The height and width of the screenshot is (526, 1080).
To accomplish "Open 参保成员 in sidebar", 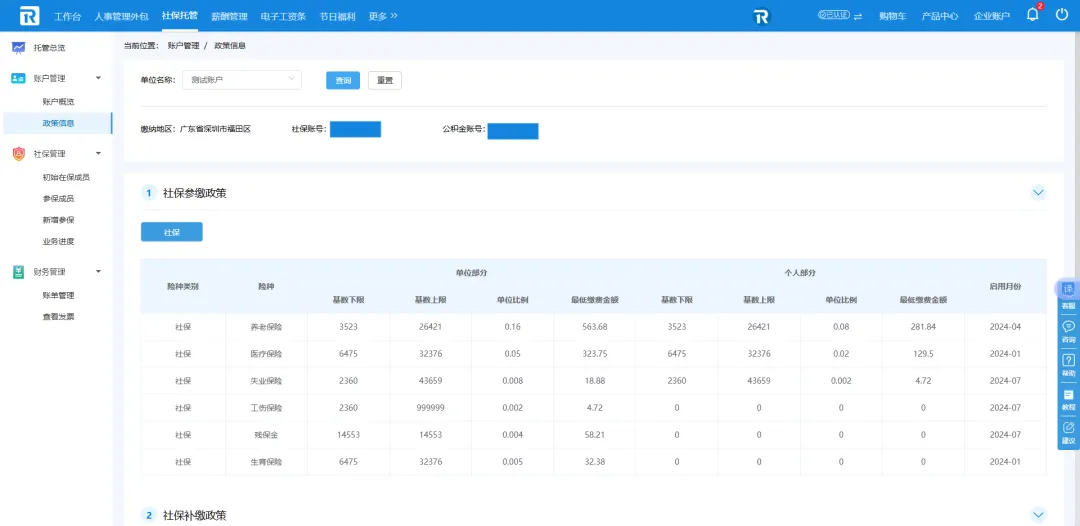I will click(58, 198).
